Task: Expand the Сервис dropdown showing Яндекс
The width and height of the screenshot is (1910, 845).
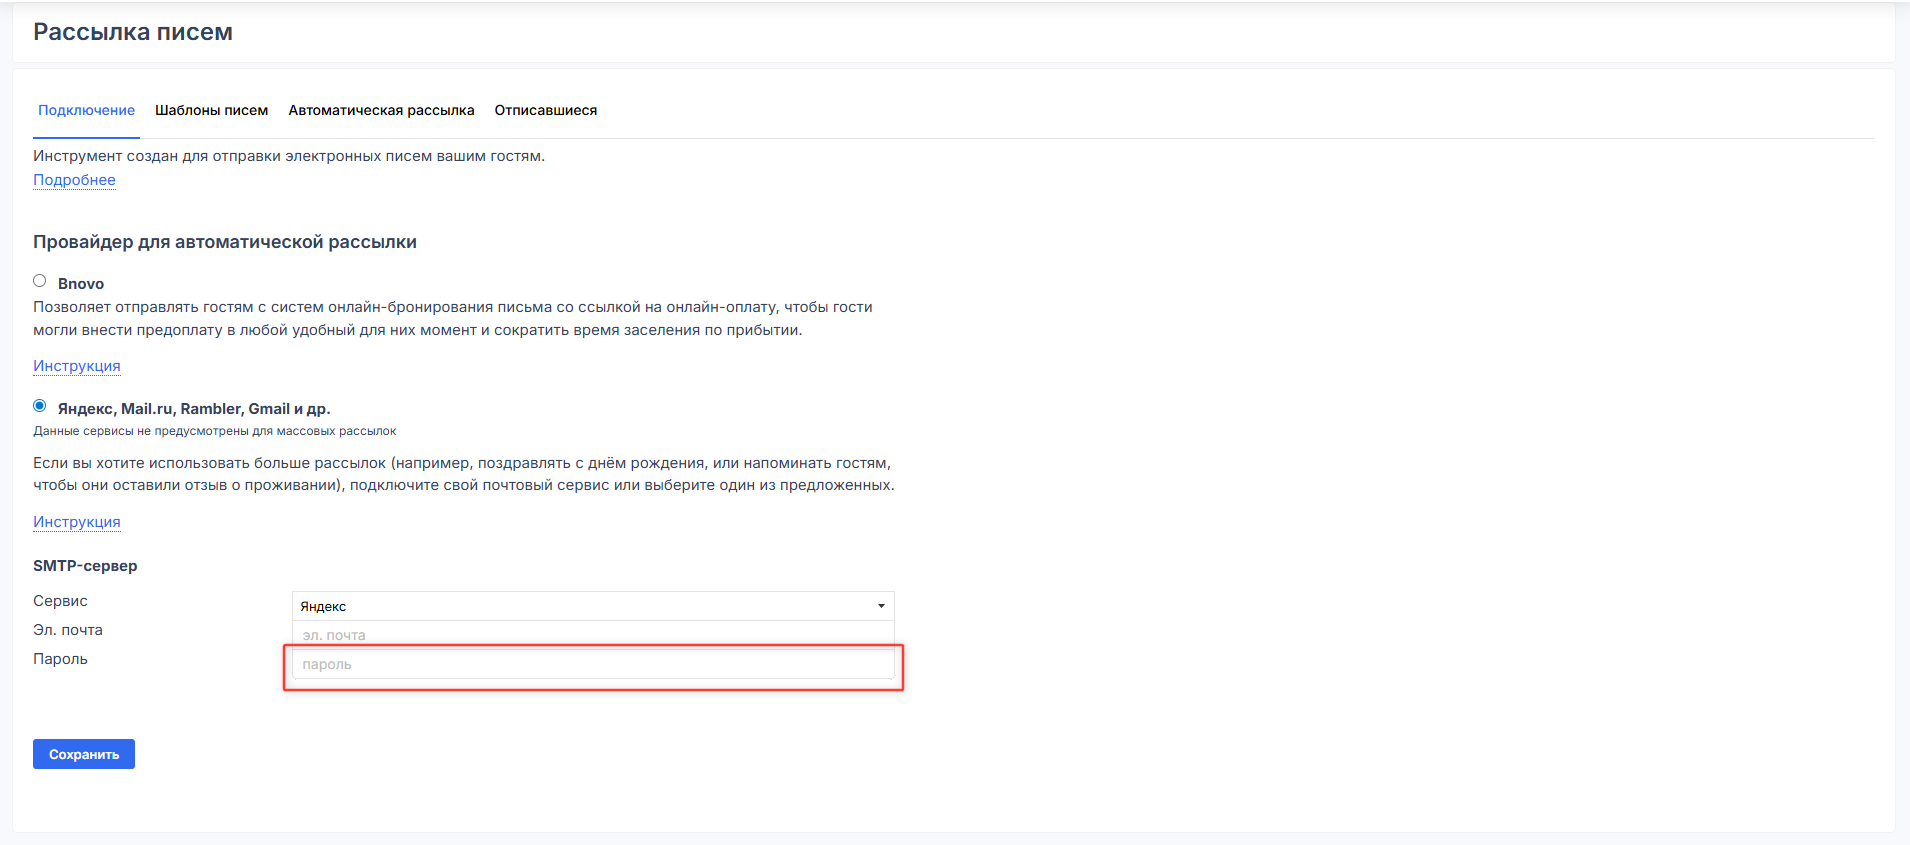Action: (580, 606)
